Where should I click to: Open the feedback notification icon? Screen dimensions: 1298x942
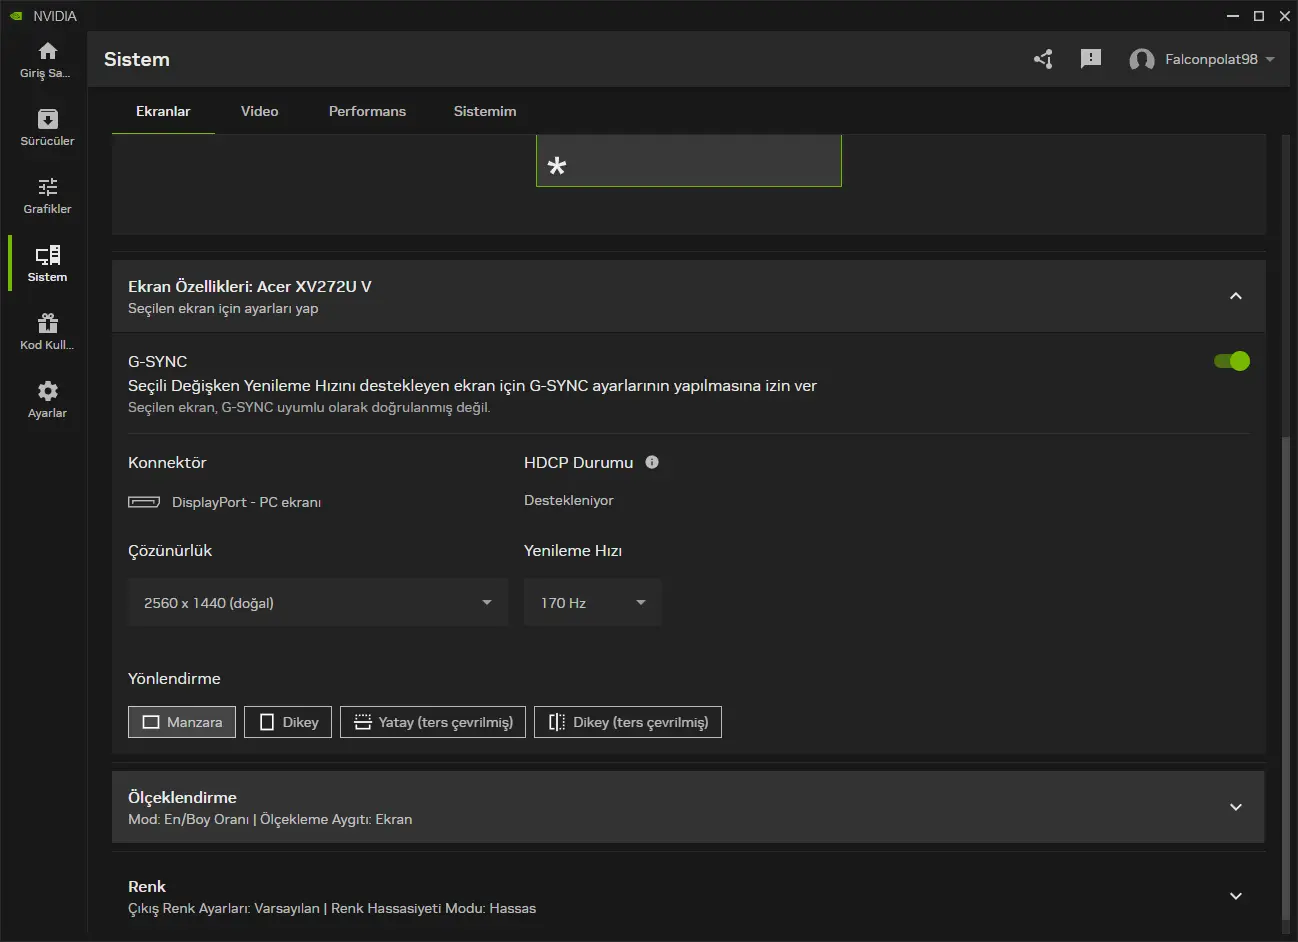tap(1091, 59)
